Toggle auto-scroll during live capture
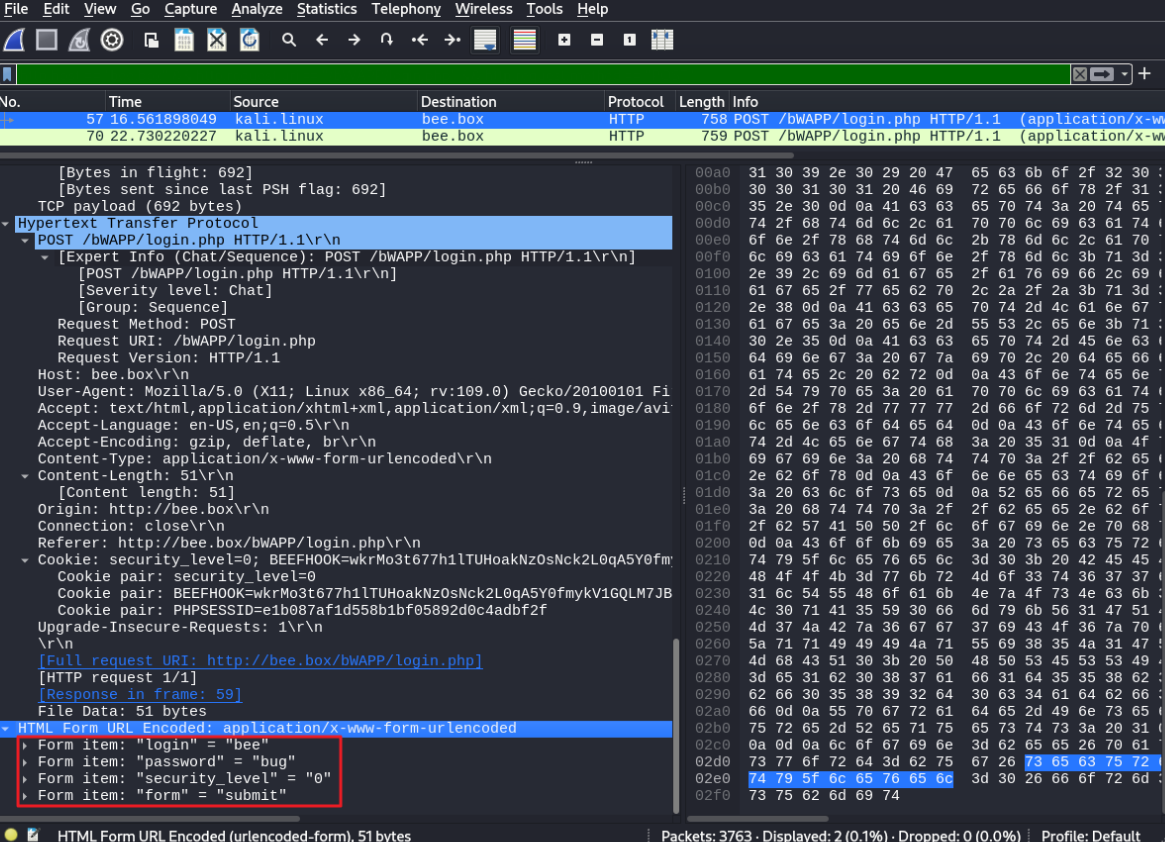The image size is (1165, 842). 485,40
